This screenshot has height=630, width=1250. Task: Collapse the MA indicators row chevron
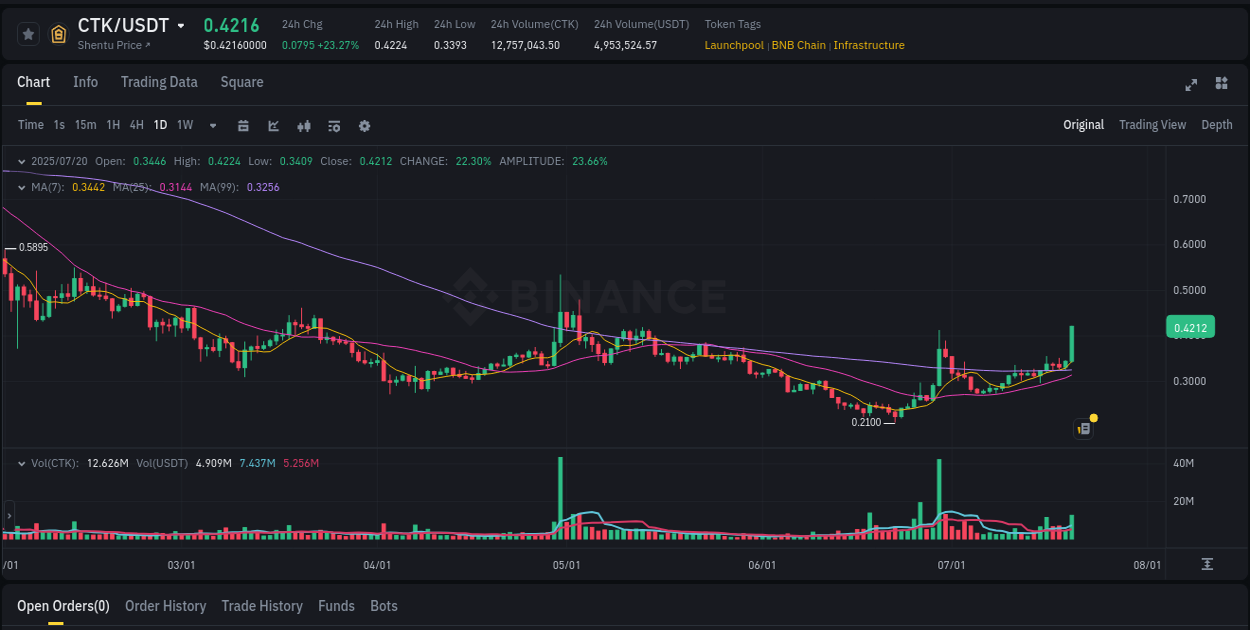coord(21,187)
